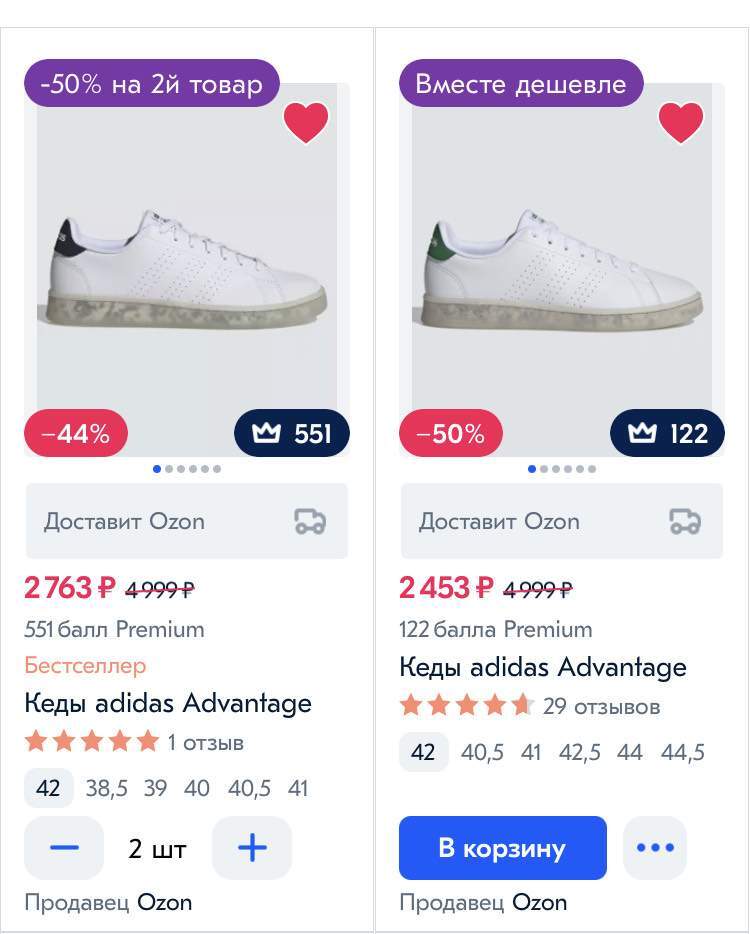Unfavorite the left adidas sneaker via heart icon
The width and height of the screenshot is (750, 934).
click(x=306, y=122)
